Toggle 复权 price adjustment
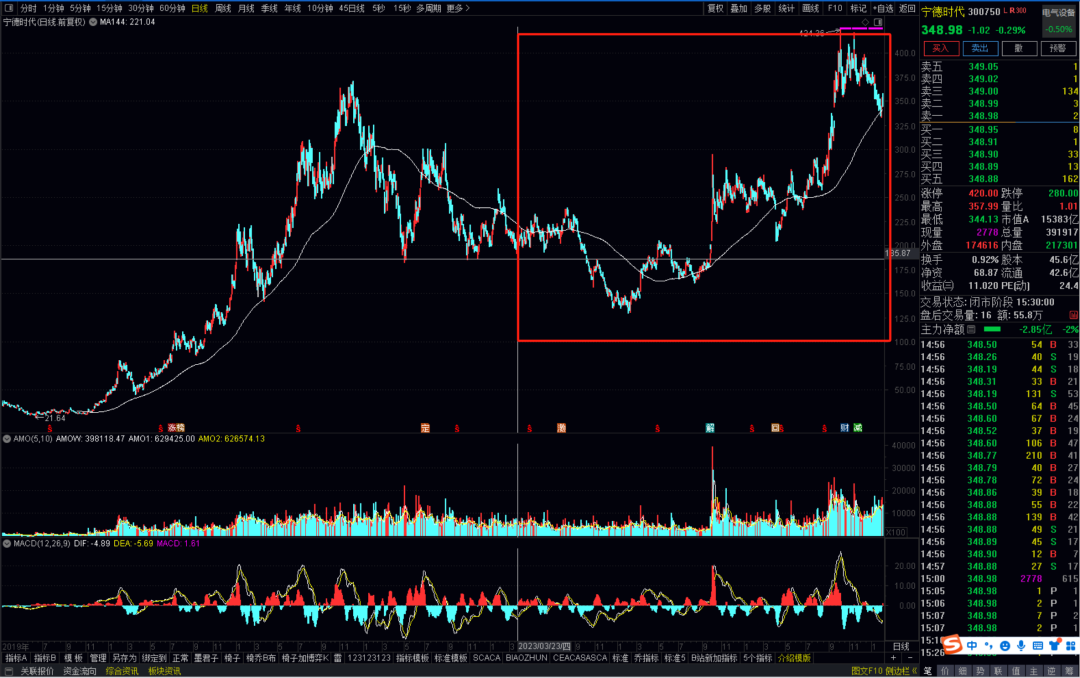 tap(715, 8)
